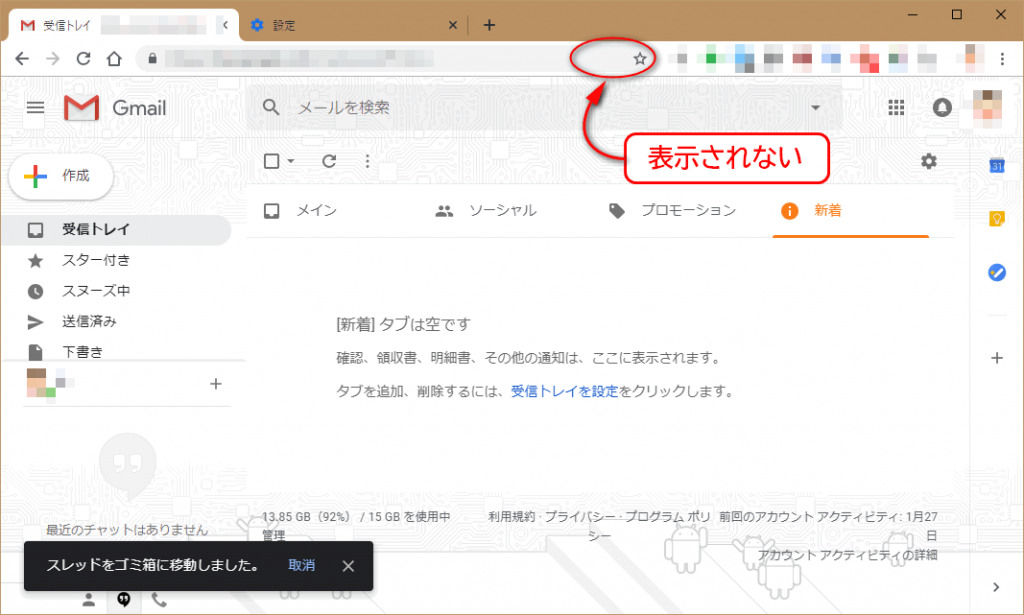Bookmark this page with star icon
Viewport: 1024px width, 615px height.
(x=640, y=59)
